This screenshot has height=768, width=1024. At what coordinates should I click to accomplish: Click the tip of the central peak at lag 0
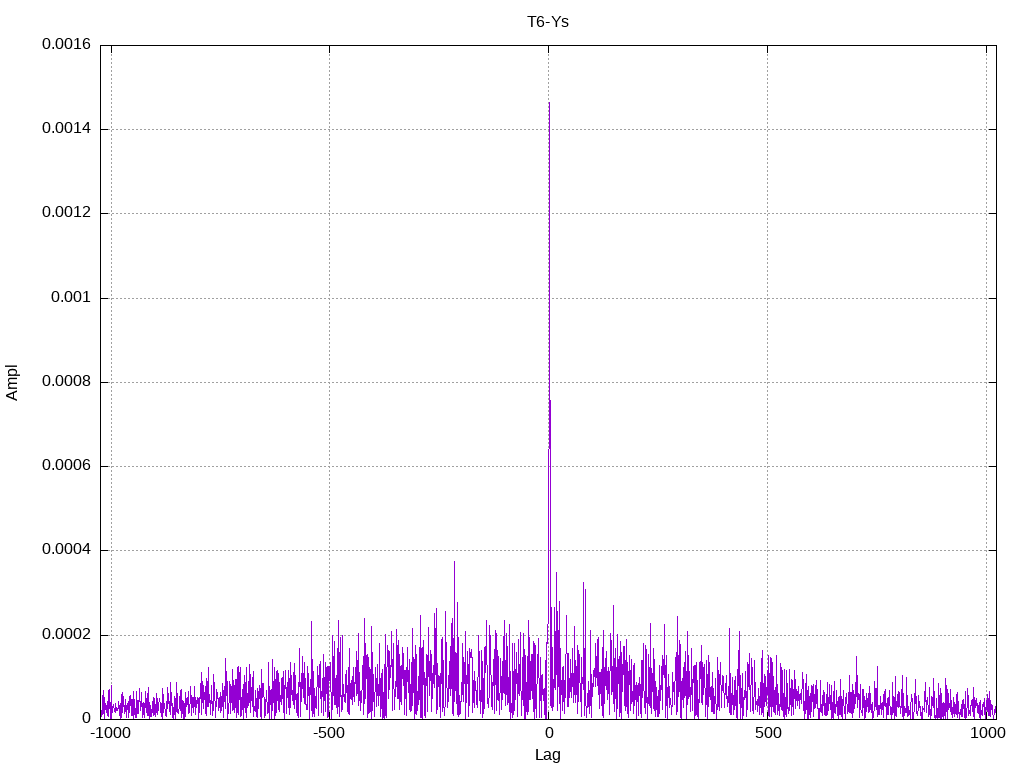[x=549, y=103]
